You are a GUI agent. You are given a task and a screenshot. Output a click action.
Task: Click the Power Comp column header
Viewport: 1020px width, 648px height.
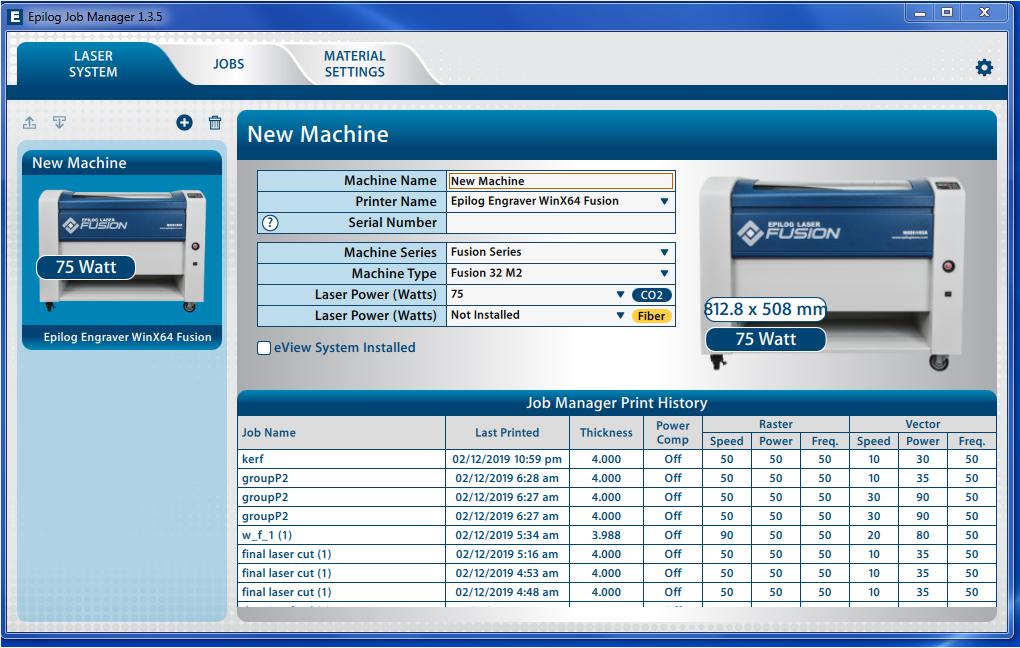point(673,433)
